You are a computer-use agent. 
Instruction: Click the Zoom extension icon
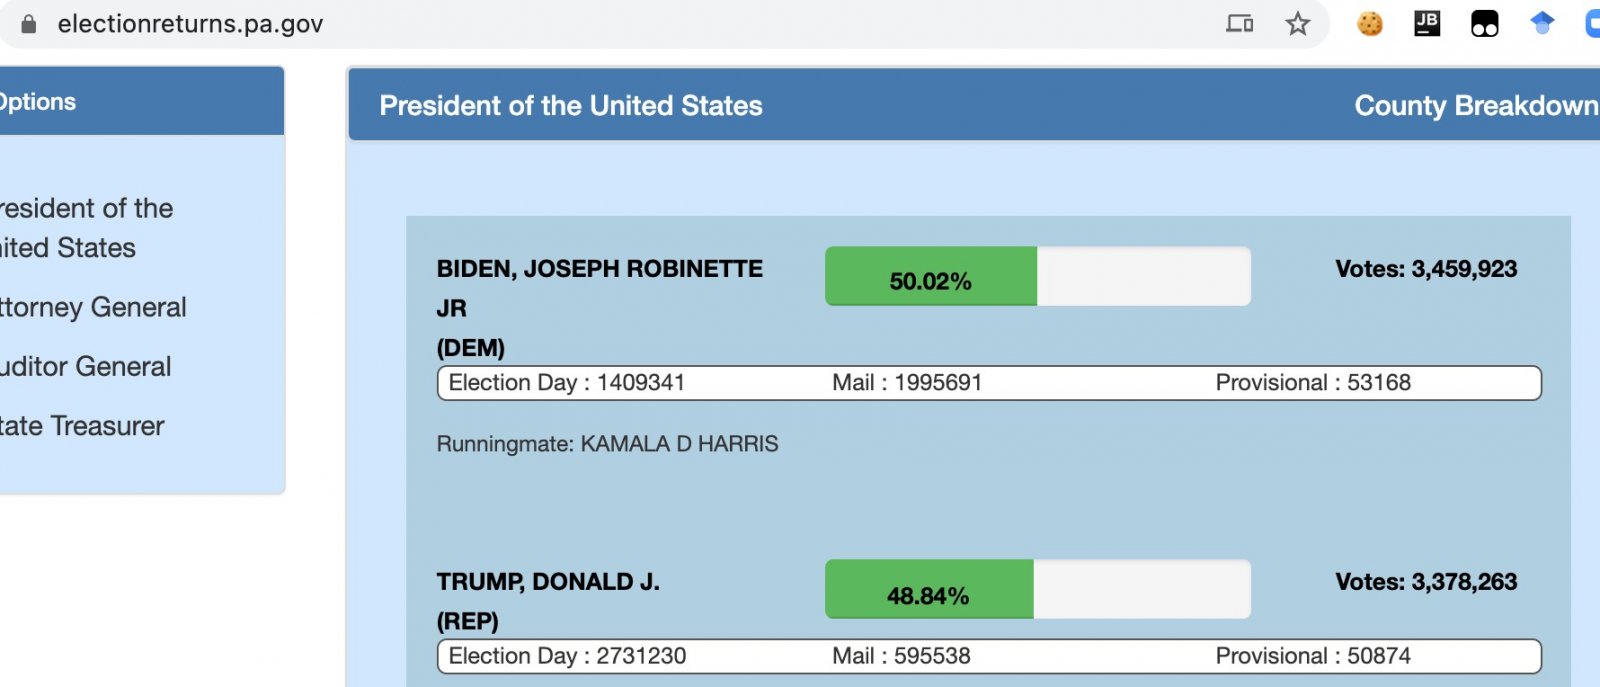point(1593,24)
